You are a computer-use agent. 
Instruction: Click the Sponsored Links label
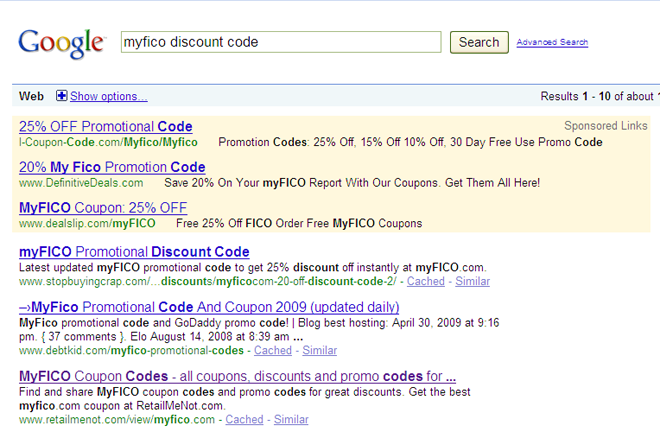pos(606,126)
